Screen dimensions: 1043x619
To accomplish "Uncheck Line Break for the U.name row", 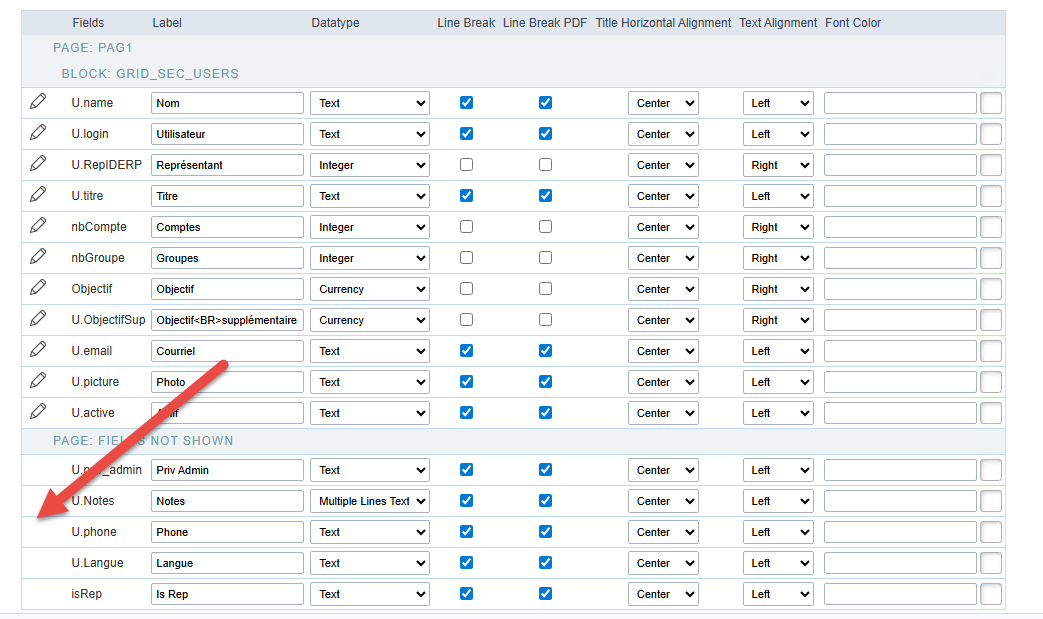I will click(466, 103).
